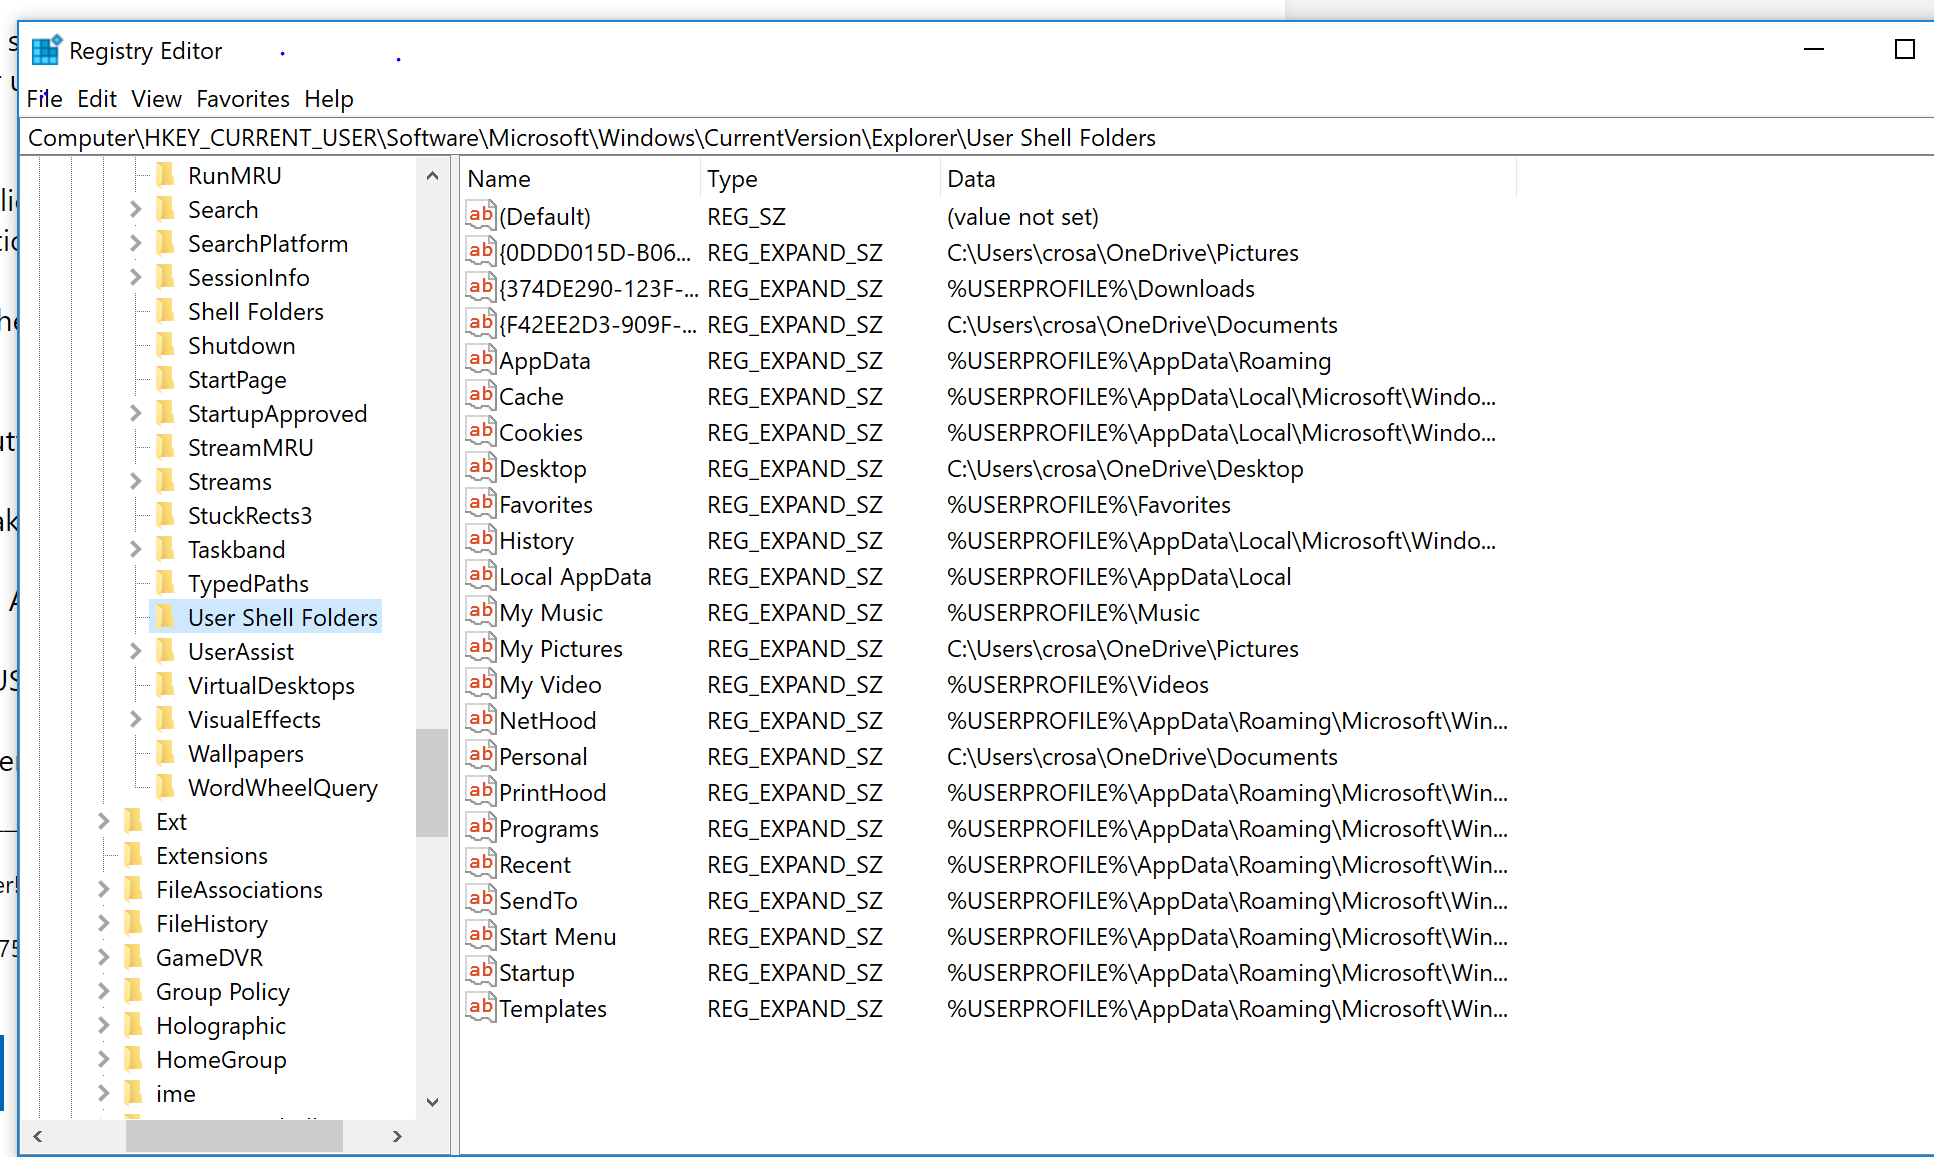Expand the Taskband registry key
1934x1157 pixels.
(136, 549)
